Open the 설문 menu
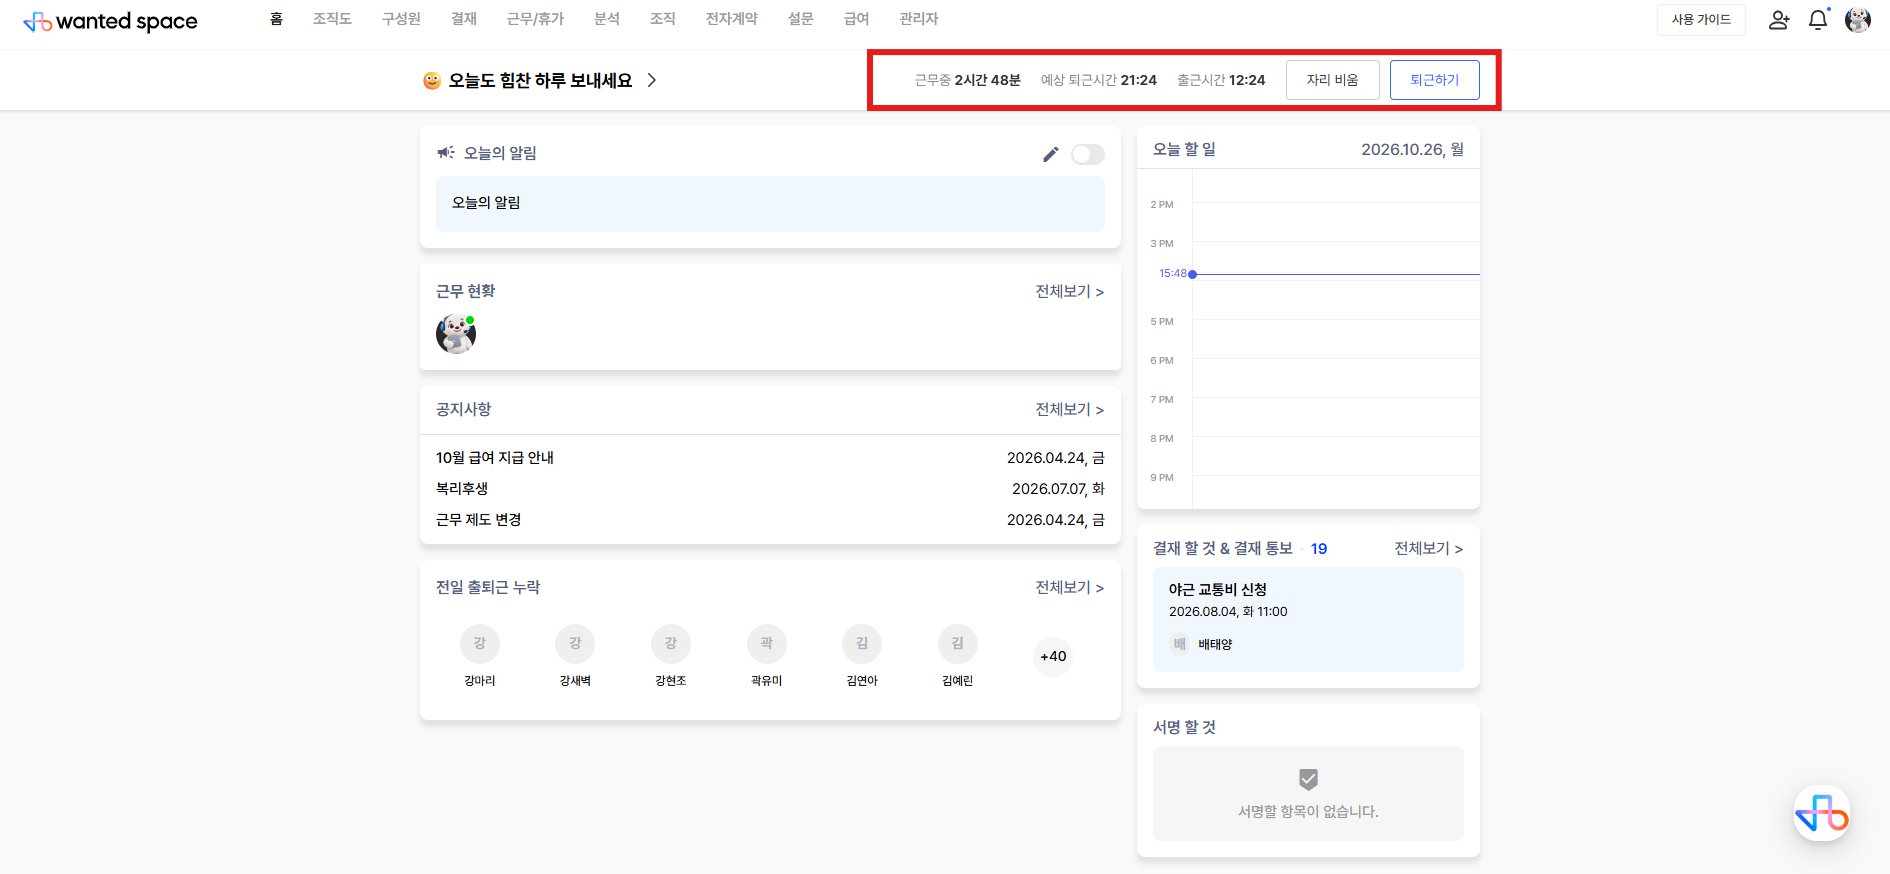1890x874 pixels. tap(801, 19)
